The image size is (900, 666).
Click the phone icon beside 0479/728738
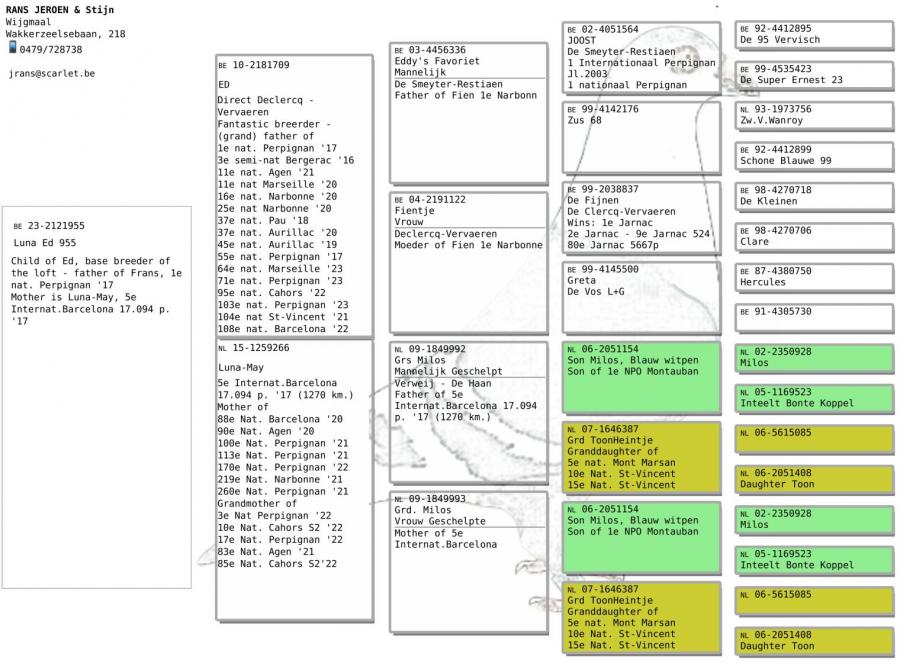12,48
